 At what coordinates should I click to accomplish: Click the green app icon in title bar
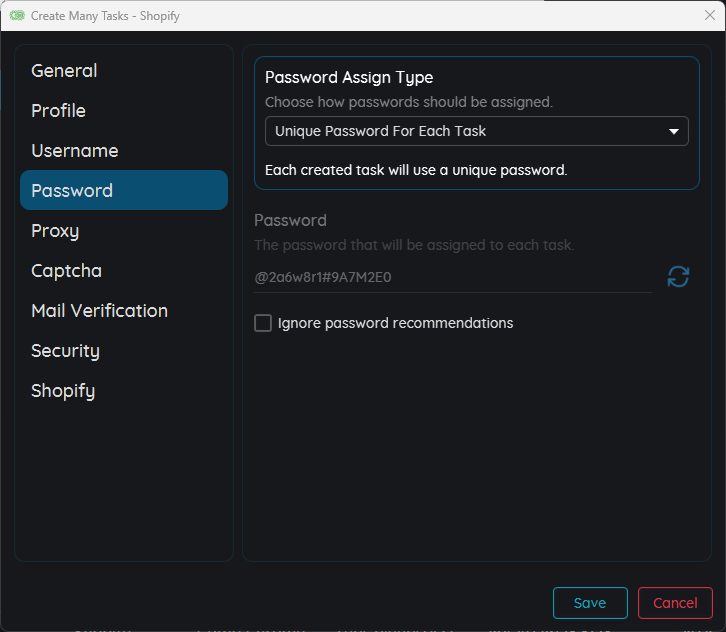(x=17, y=16)
